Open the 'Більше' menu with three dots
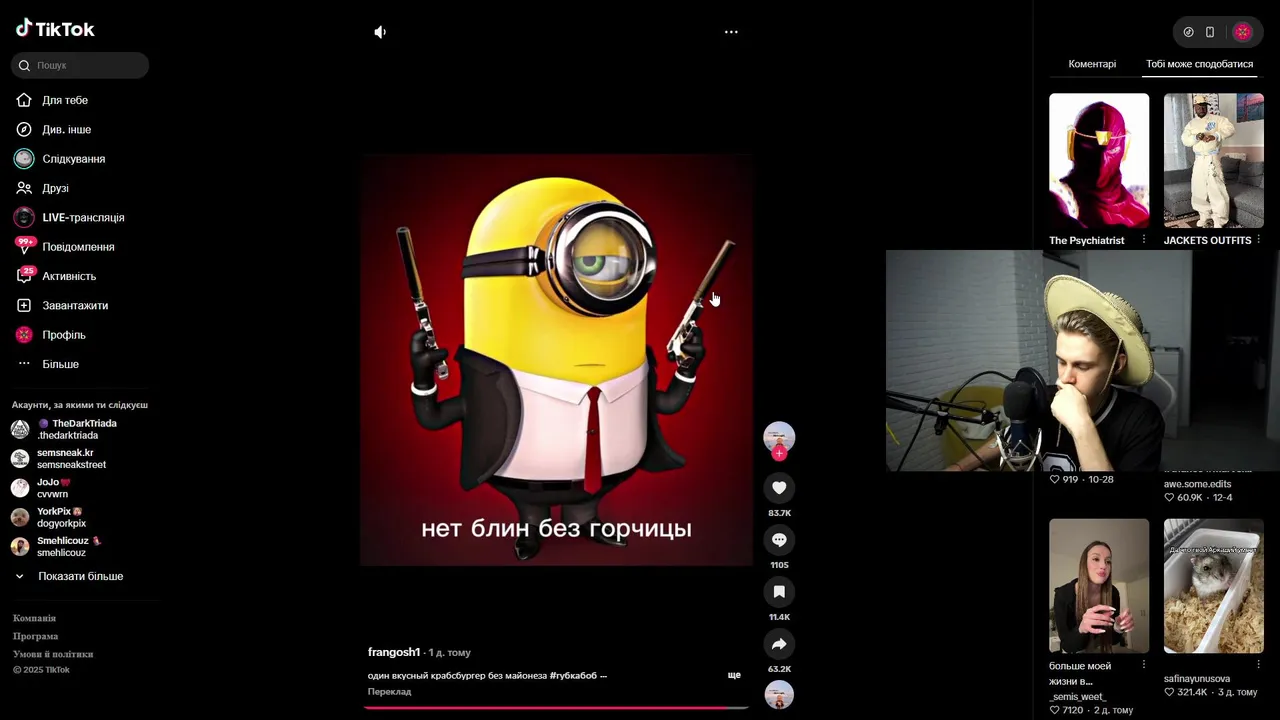 click(60, 364)
